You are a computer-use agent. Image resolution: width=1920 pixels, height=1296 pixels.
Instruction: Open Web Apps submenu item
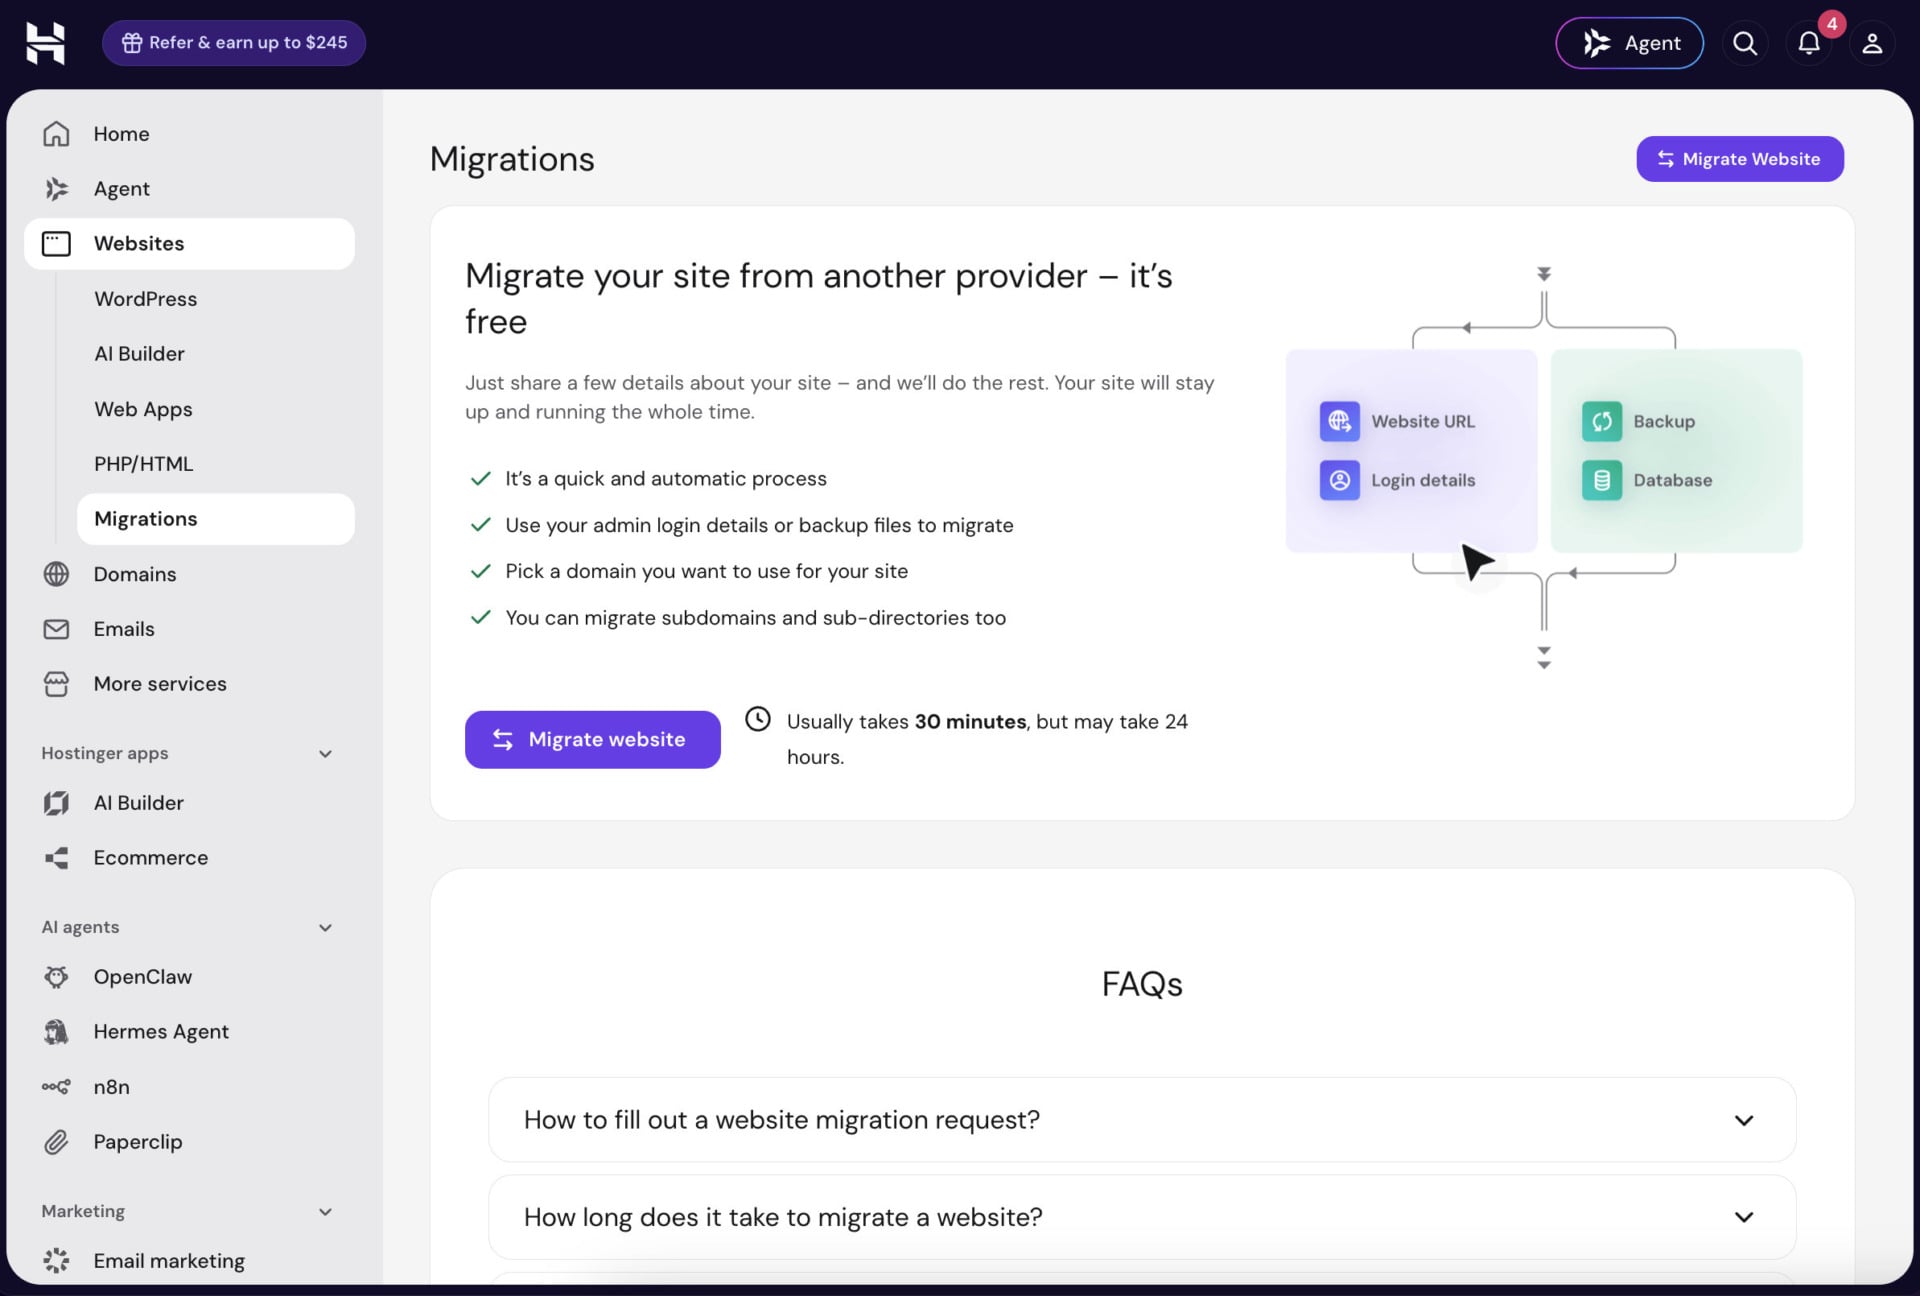pyautogui.click(x=215, y=409)
